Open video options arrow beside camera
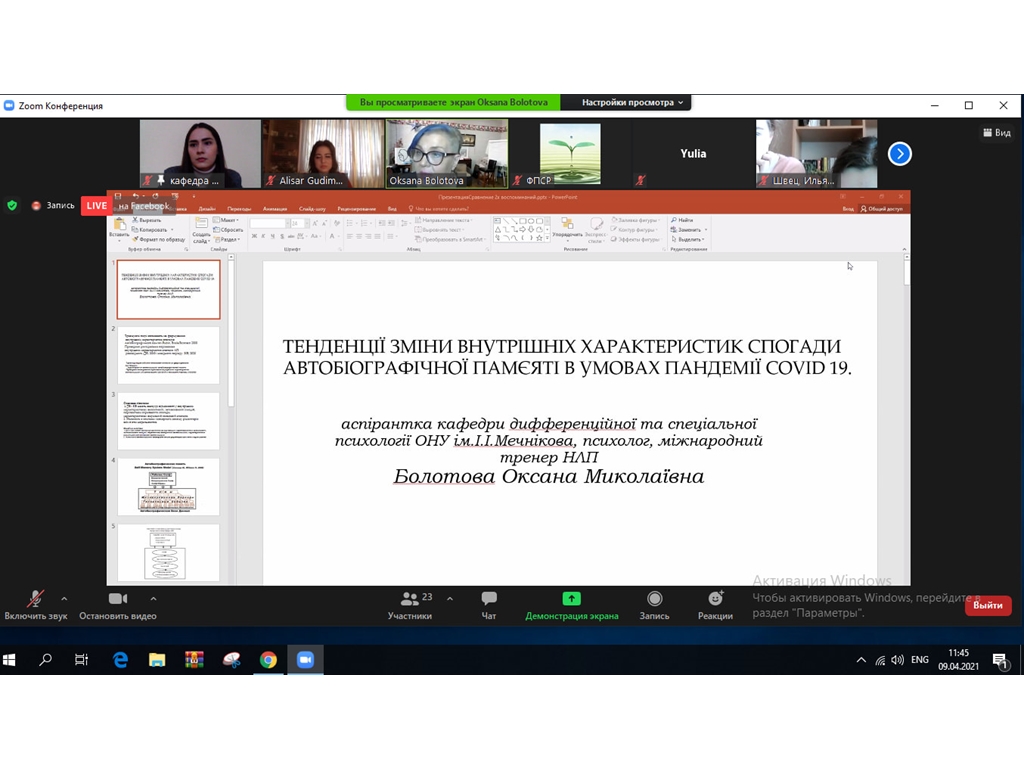Image resolution: width=1024 pixels, height=768 pixels. click(x=153, y=598)
